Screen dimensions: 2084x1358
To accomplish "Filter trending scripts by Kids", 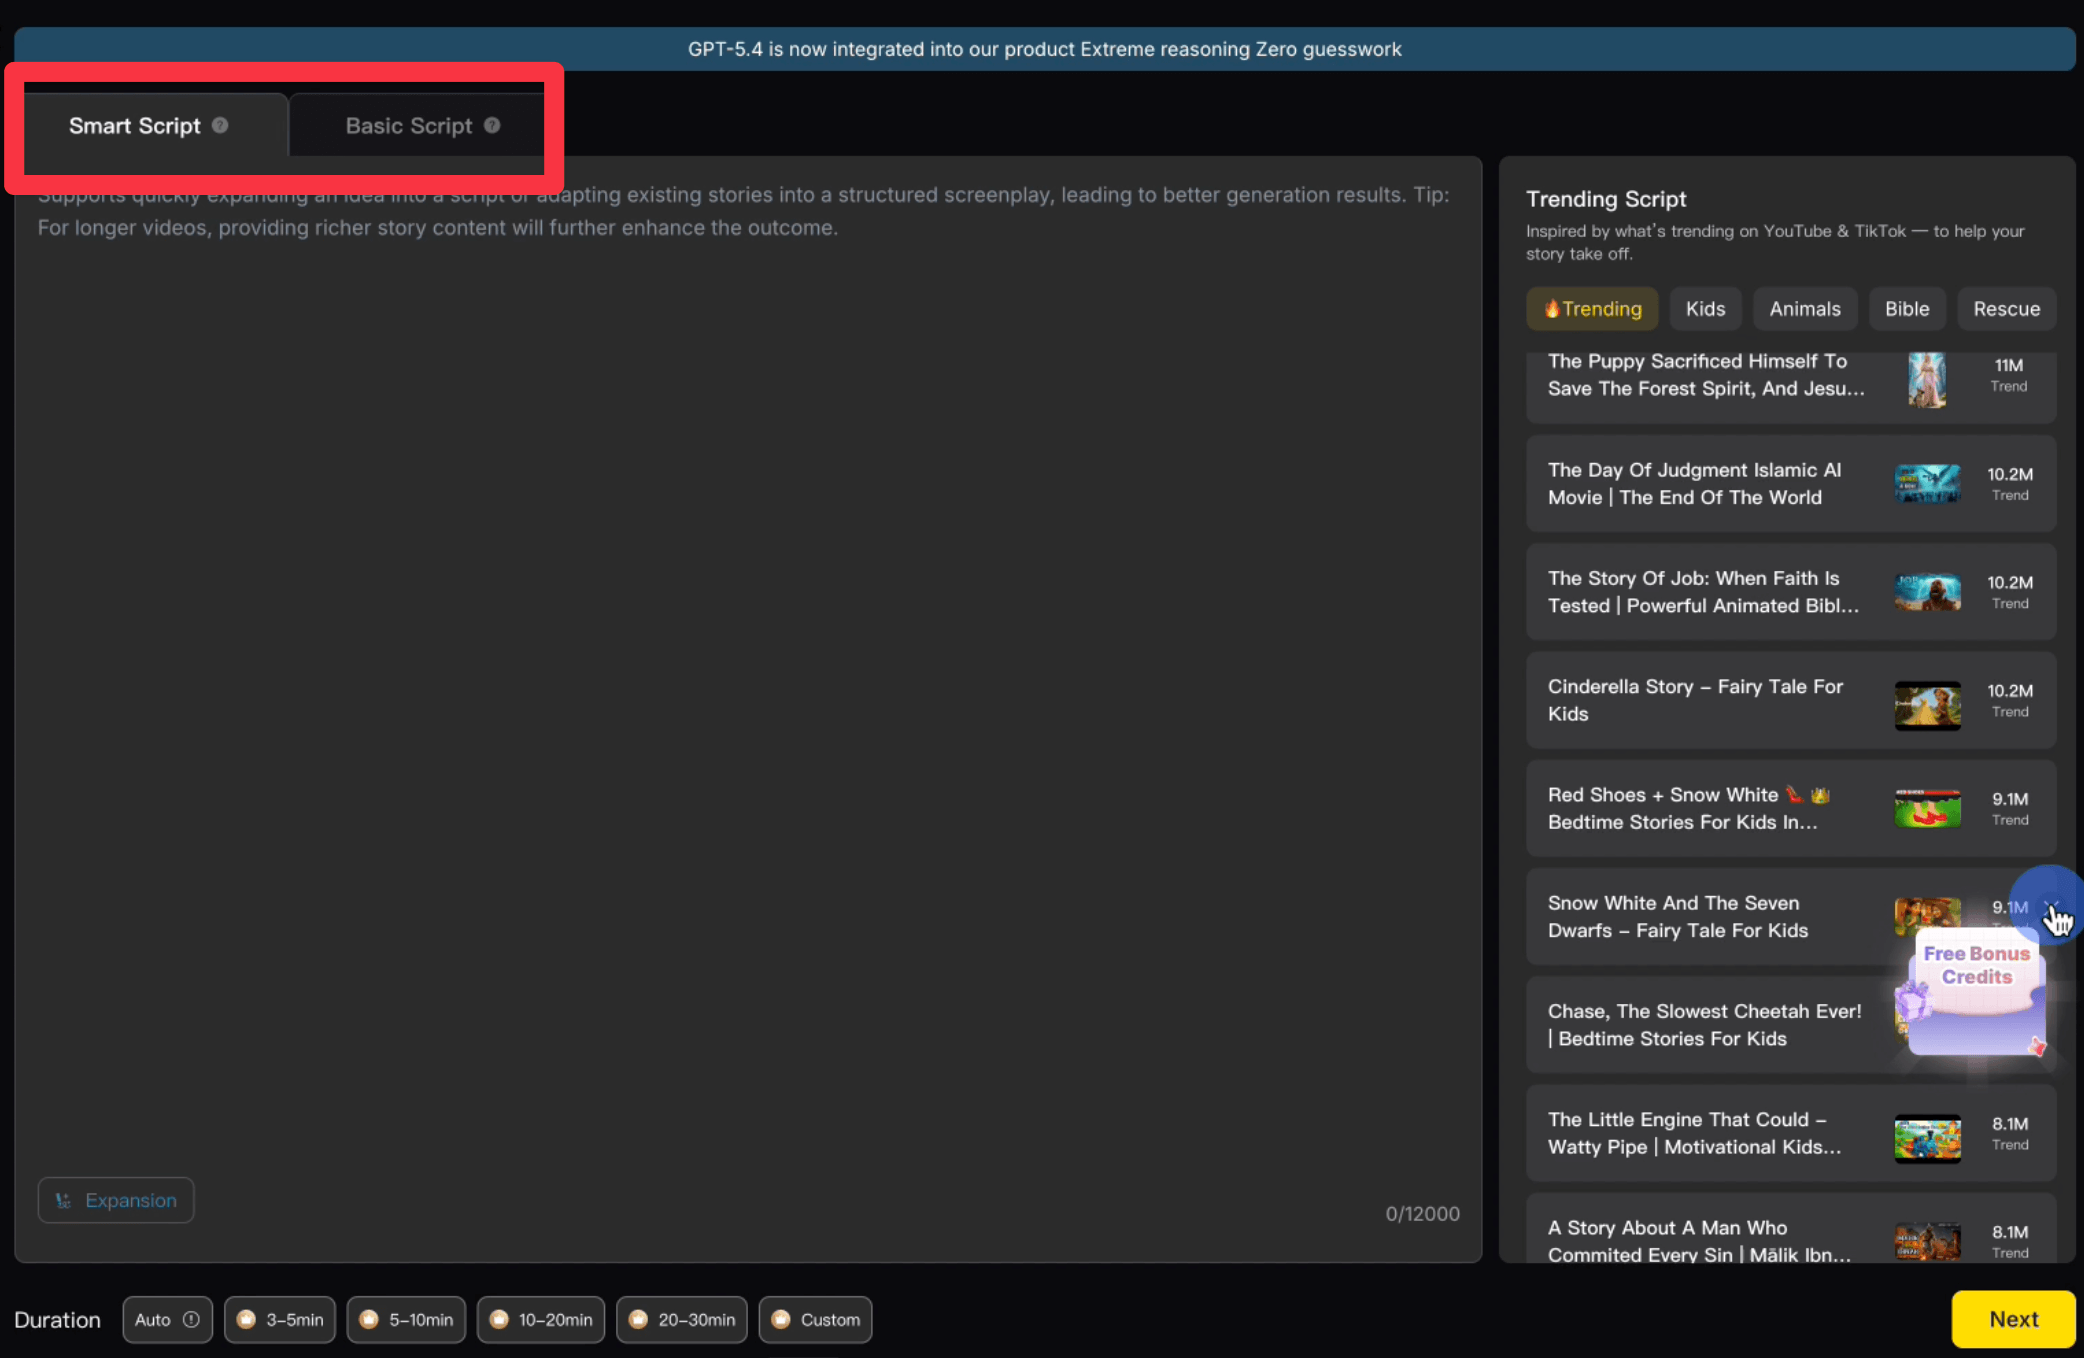I will pos(1705,309).
